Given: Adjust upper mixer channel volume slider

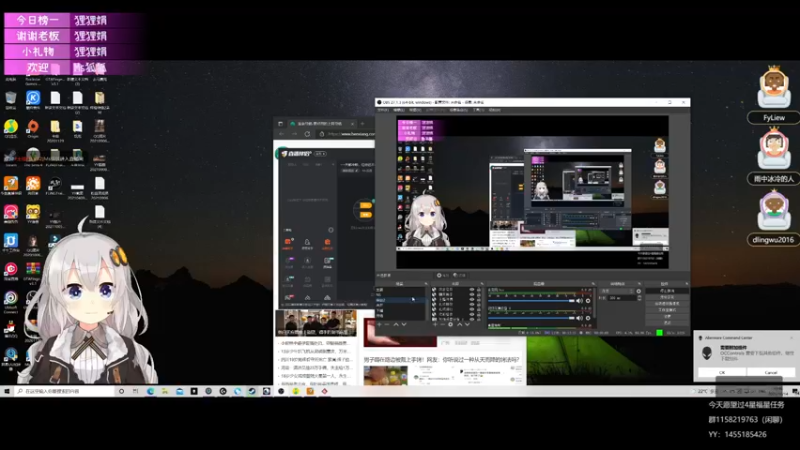Looking at the screenshot, I should click(531, 301).
